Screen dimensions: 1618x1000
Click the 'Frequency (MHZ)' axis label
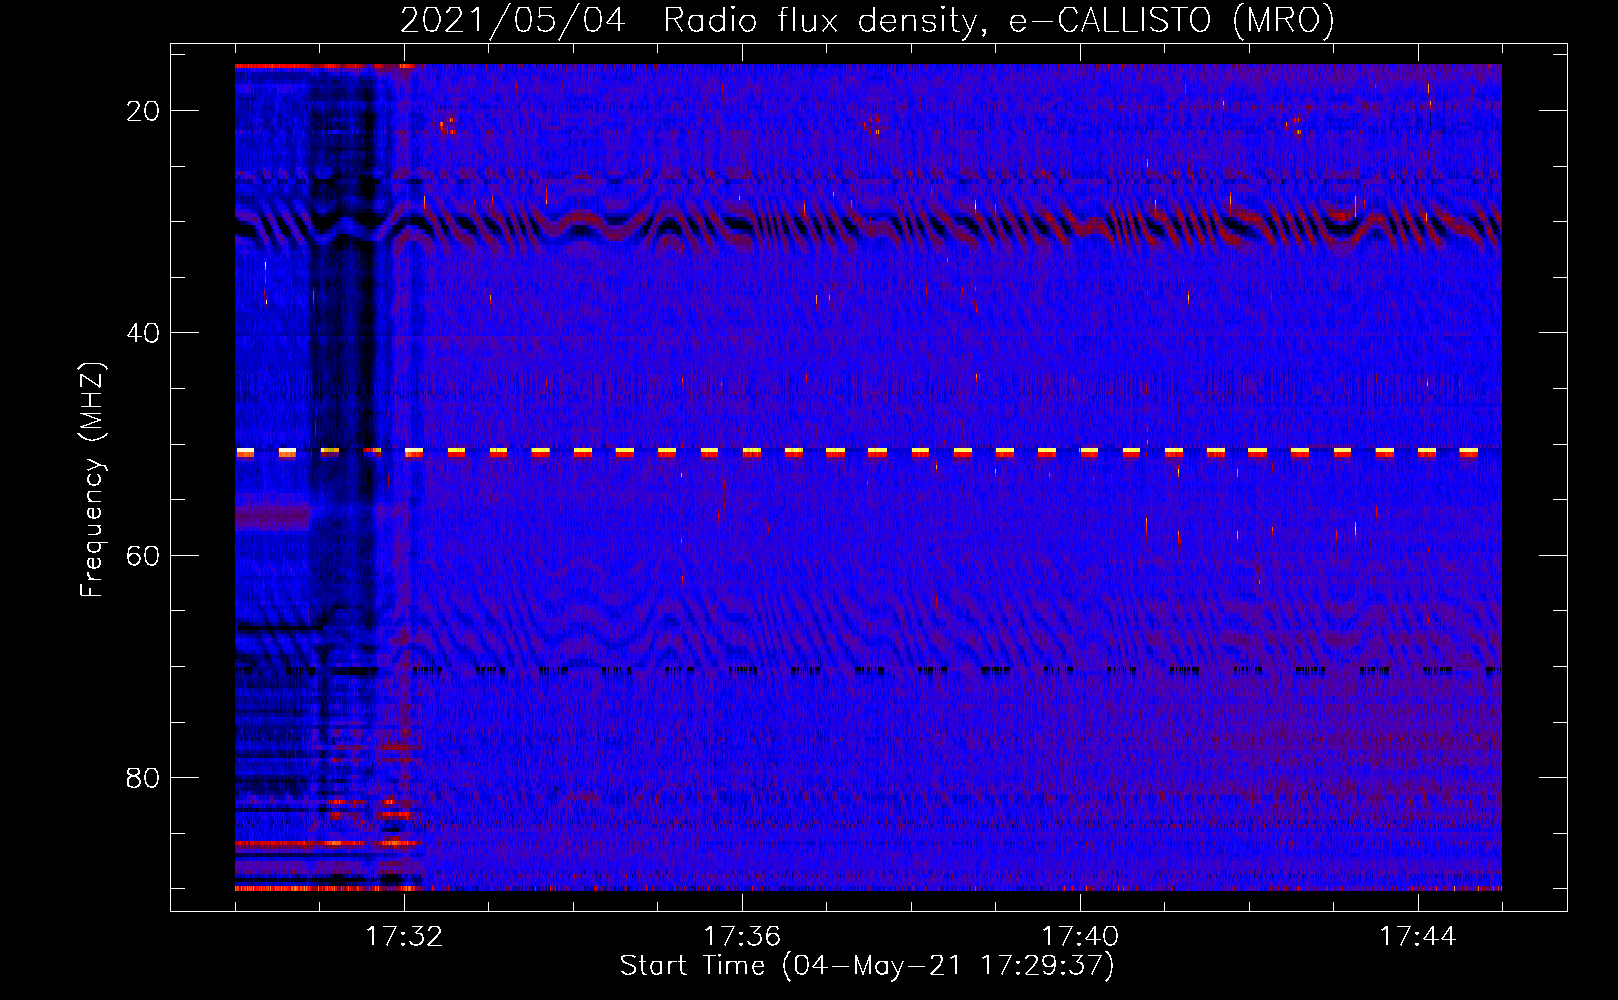[x=92, y=480]
